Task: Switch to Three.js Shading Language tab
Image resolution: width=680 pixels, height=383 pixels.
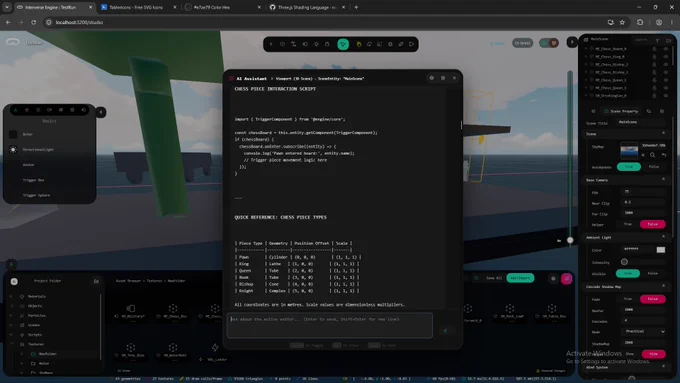Action: point(307,7)
